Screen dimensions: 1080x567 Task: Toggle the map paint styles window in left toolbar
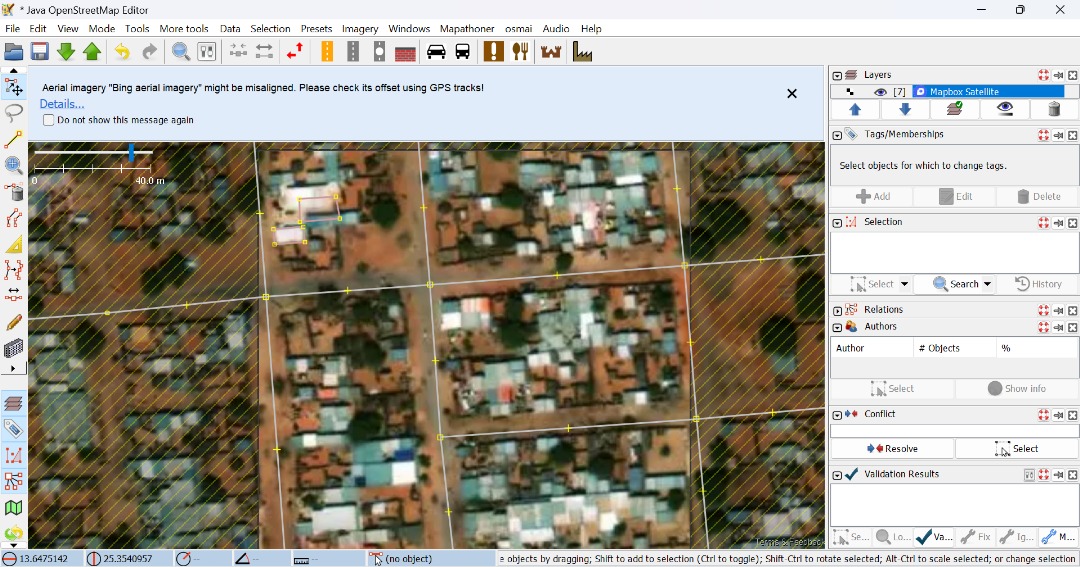(13, 508)
